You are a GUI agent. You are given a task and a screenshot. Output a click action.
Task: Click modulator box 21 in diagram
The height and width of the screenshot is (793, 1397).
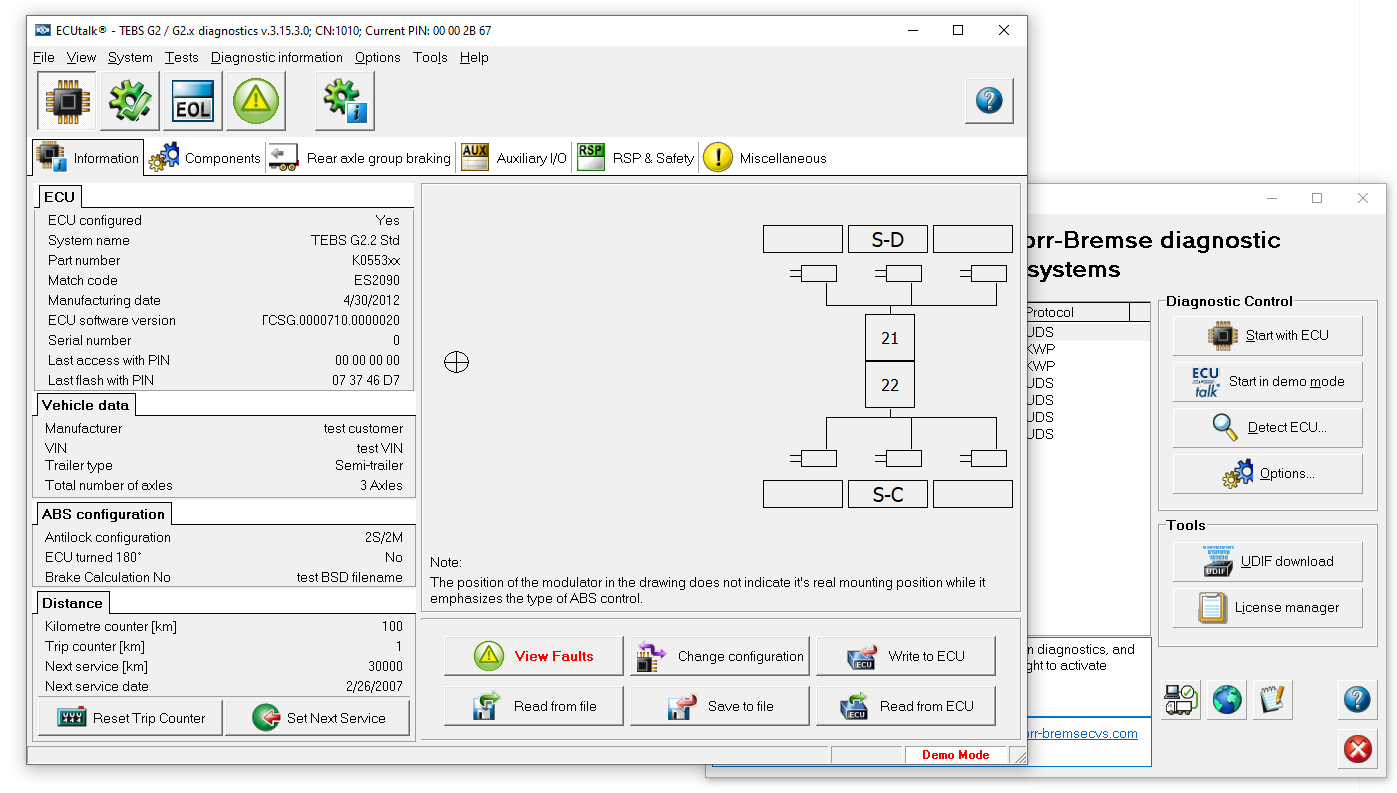click(890, 338)
